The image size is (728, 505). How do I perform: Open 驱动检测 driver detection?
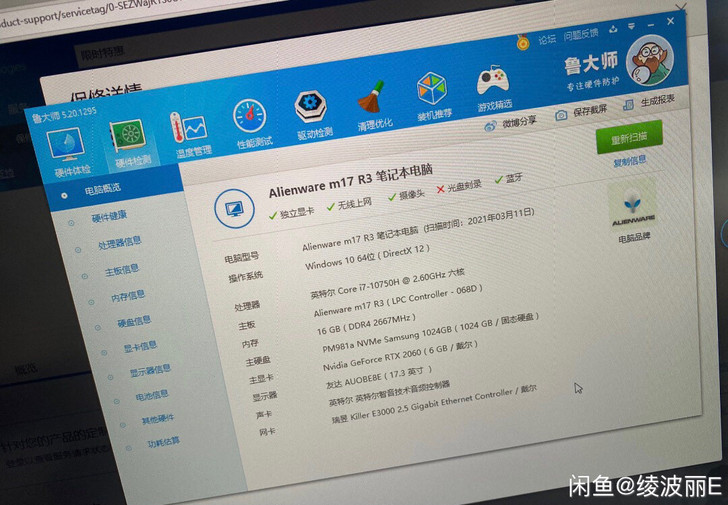coord(312,115)
